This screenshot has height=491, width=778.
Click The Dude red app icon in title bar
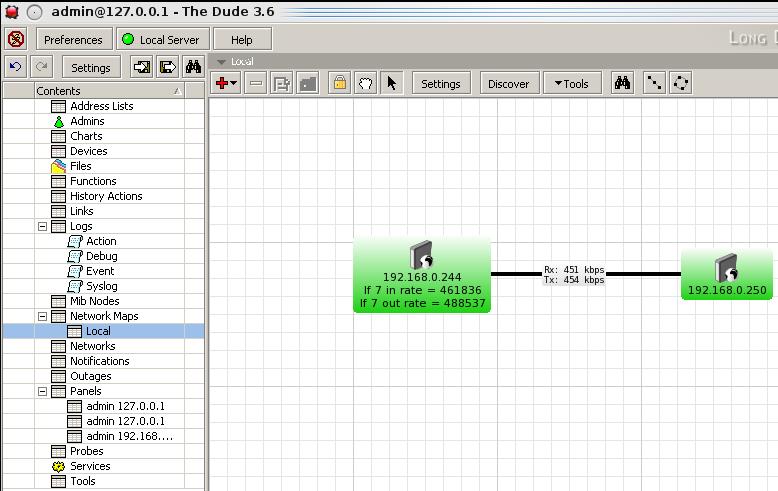(x=12, y=12)
